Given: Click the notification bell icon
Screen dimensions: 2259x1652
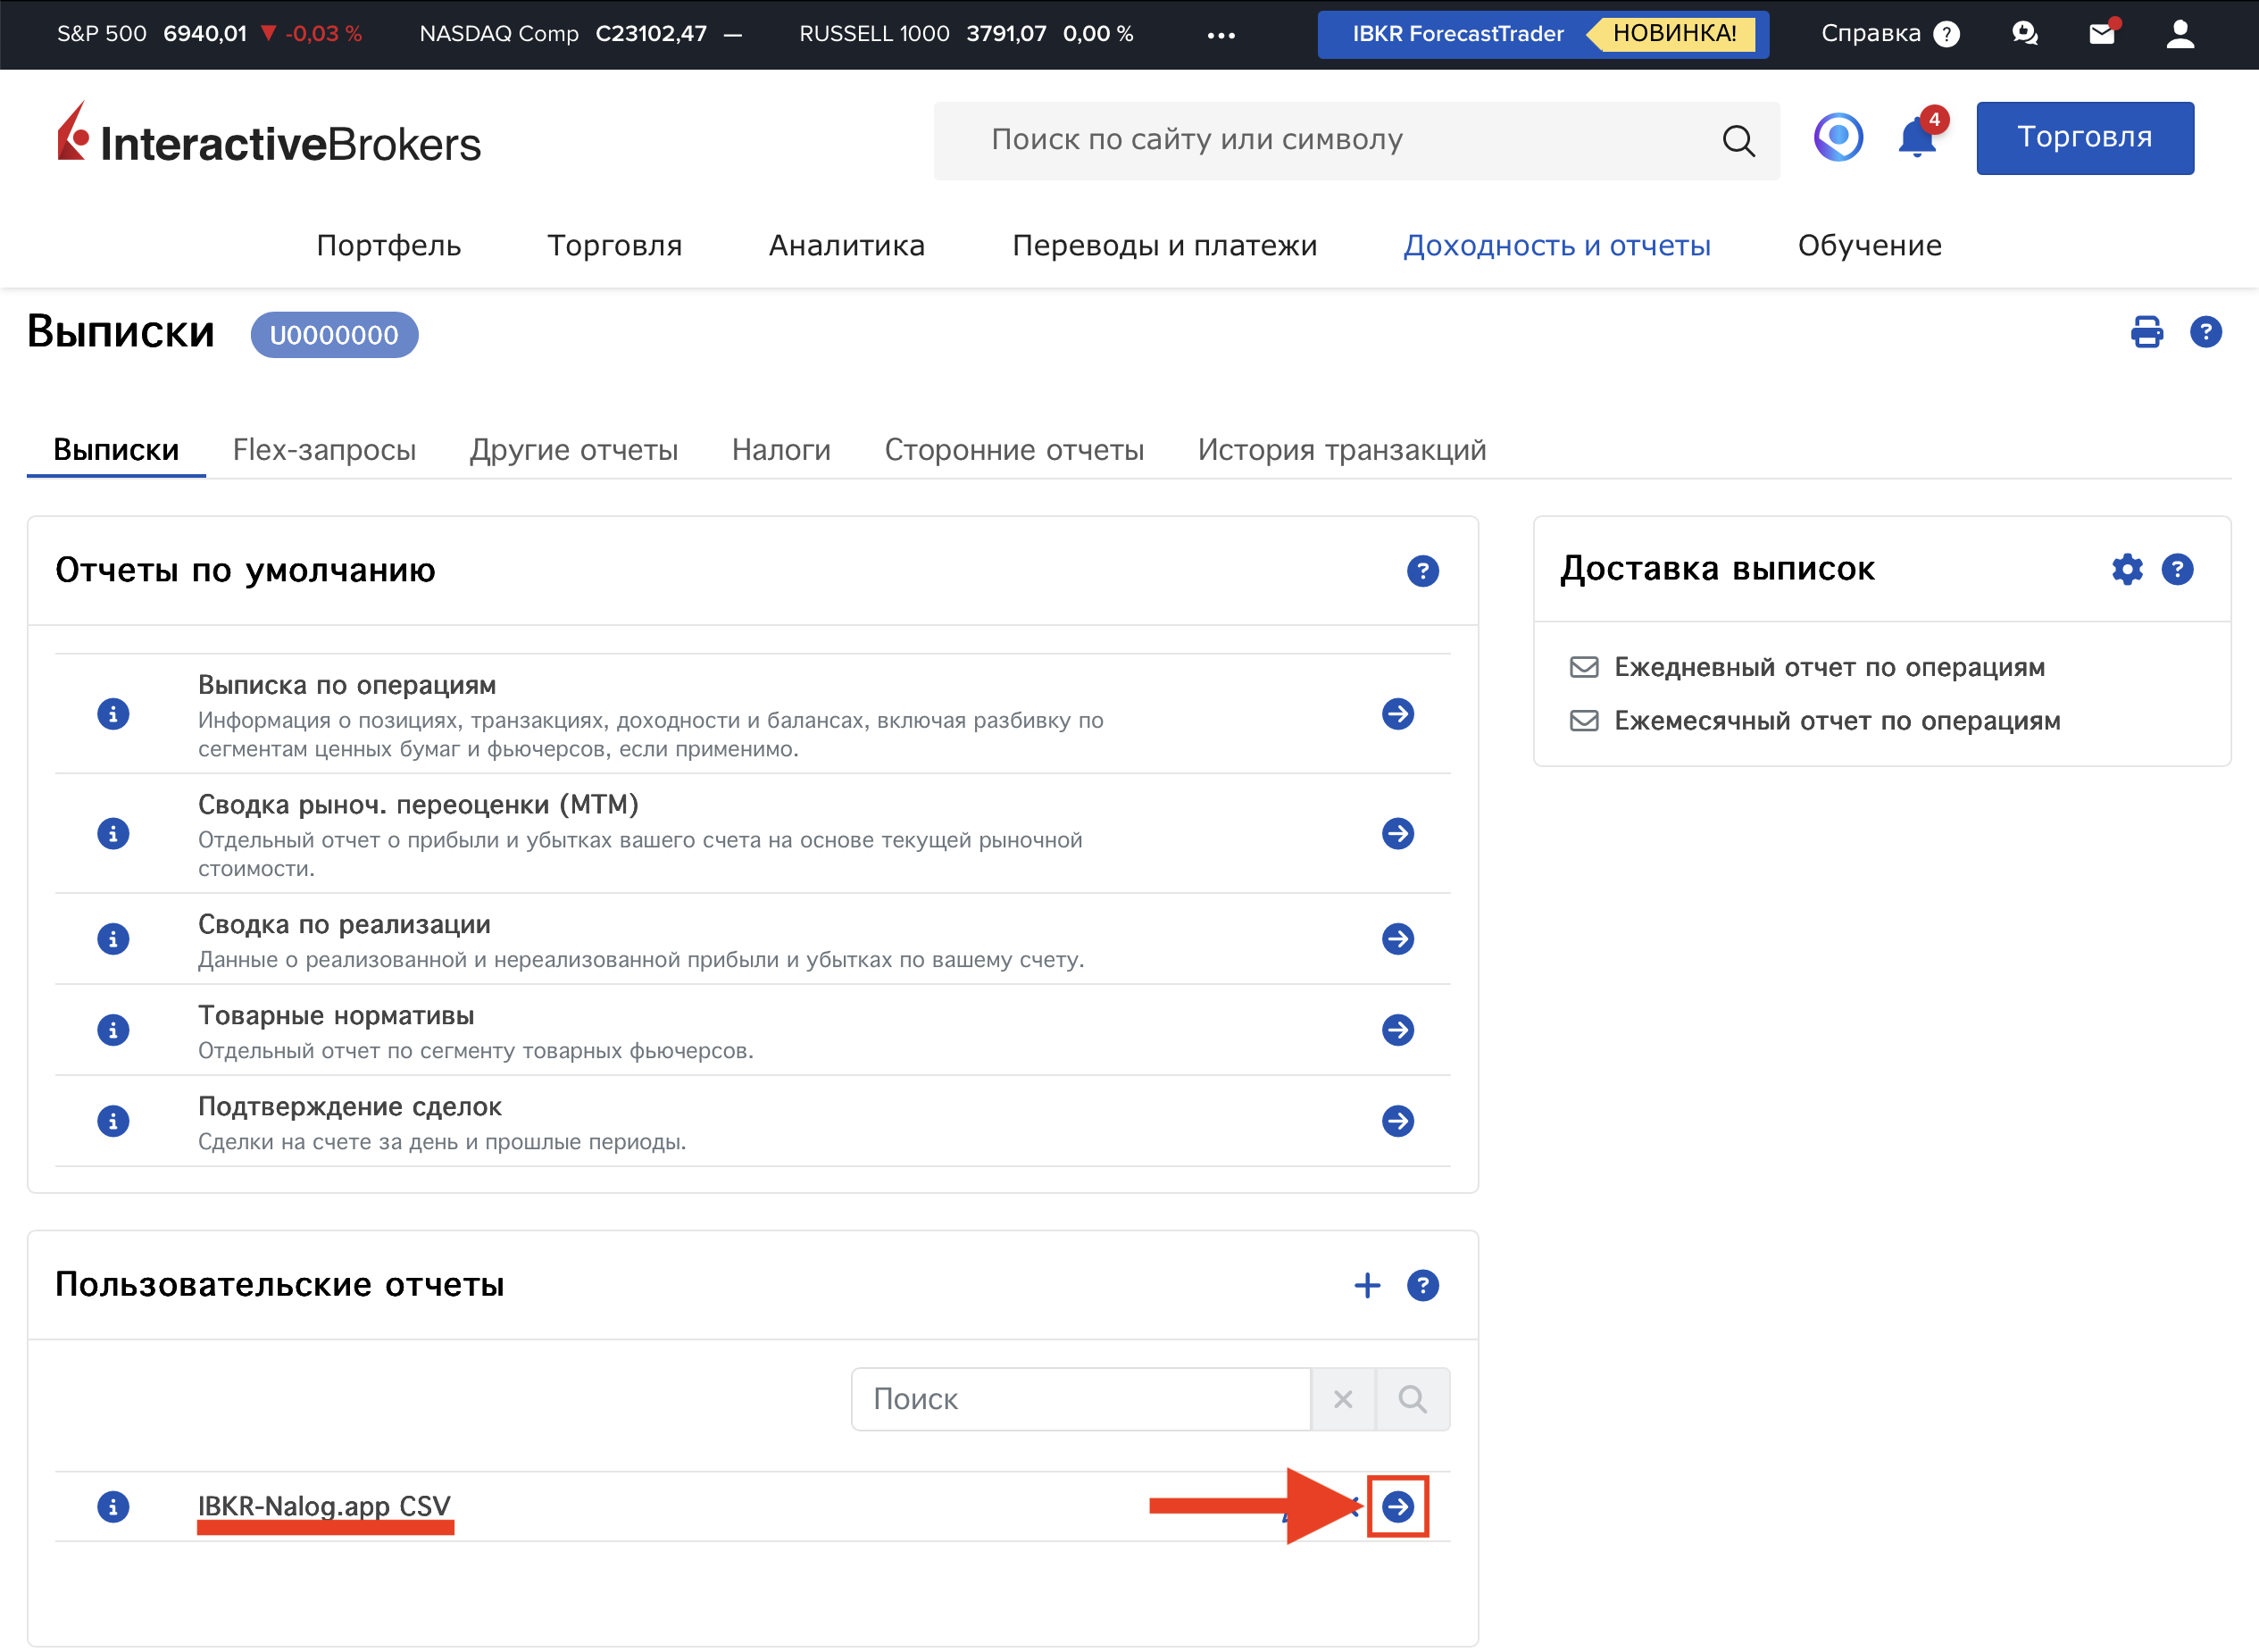Looking at the screenshot, I should click(1916, 138).
